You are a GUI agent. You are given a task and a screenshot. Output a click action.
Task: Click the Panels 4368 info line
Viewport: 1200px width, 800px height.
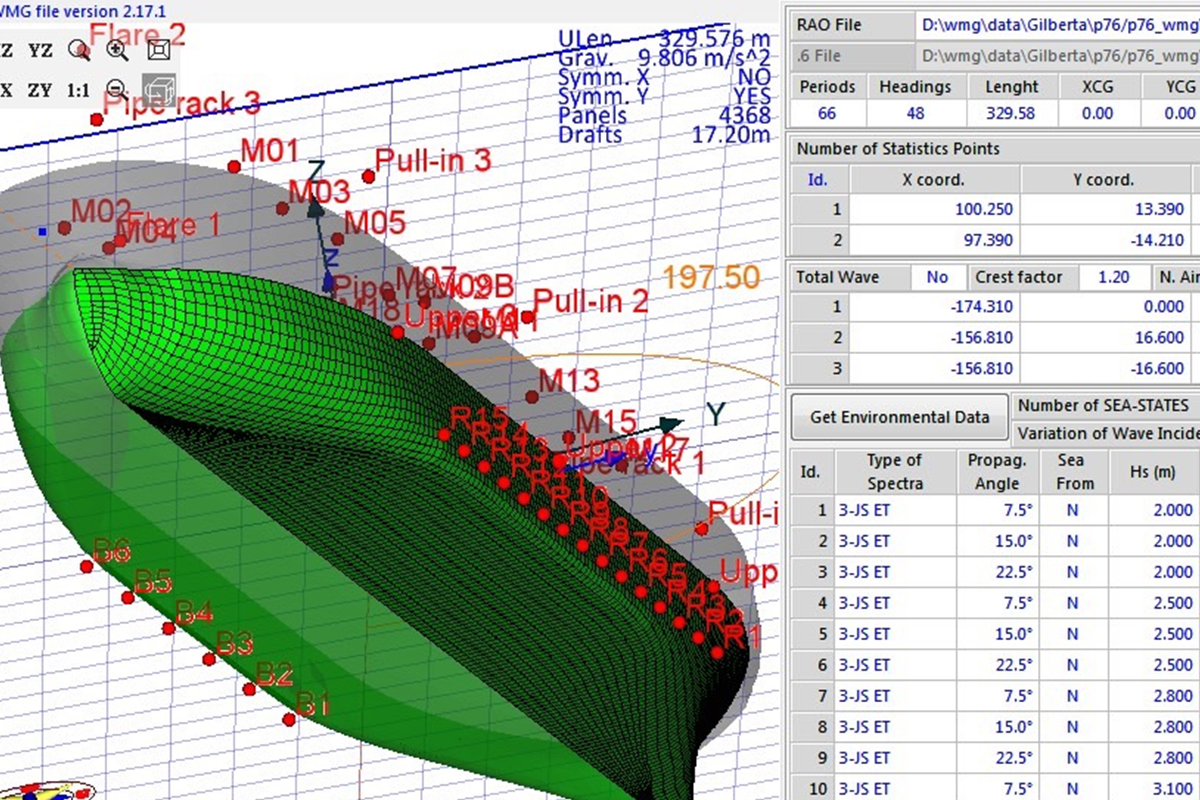point(664,116)
